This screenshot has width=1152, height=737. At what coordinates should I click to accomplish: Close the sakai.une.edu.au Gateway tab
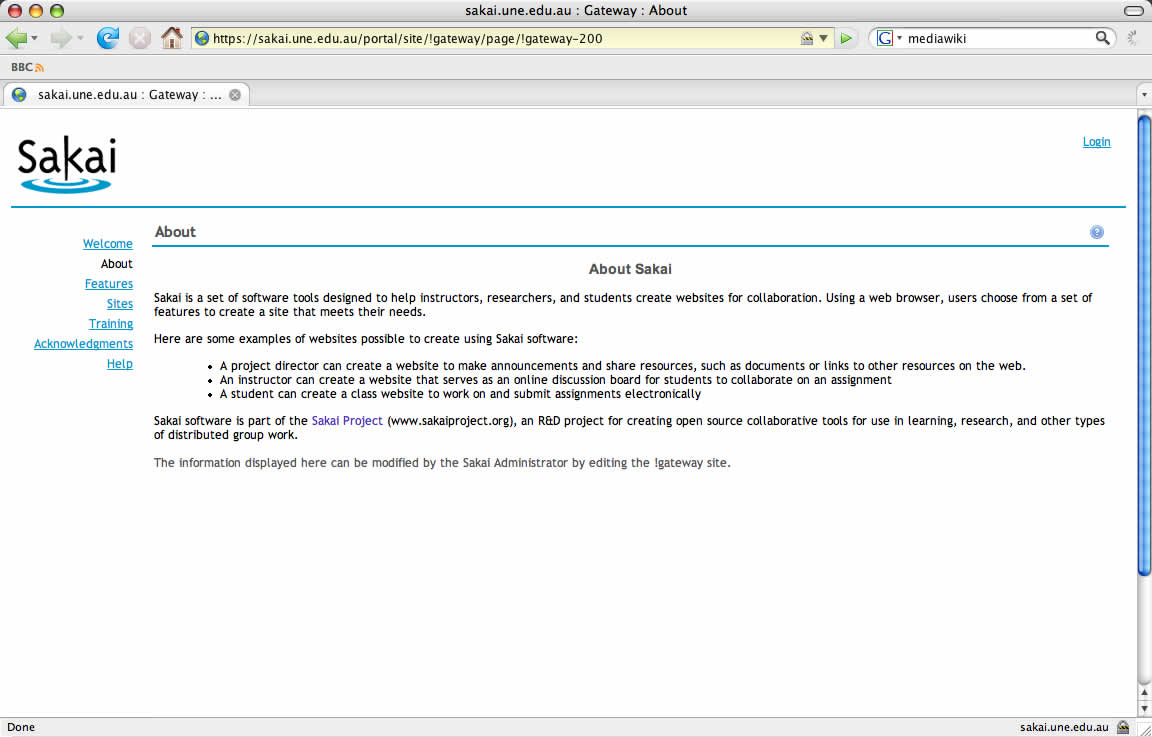tap(235, 95)
